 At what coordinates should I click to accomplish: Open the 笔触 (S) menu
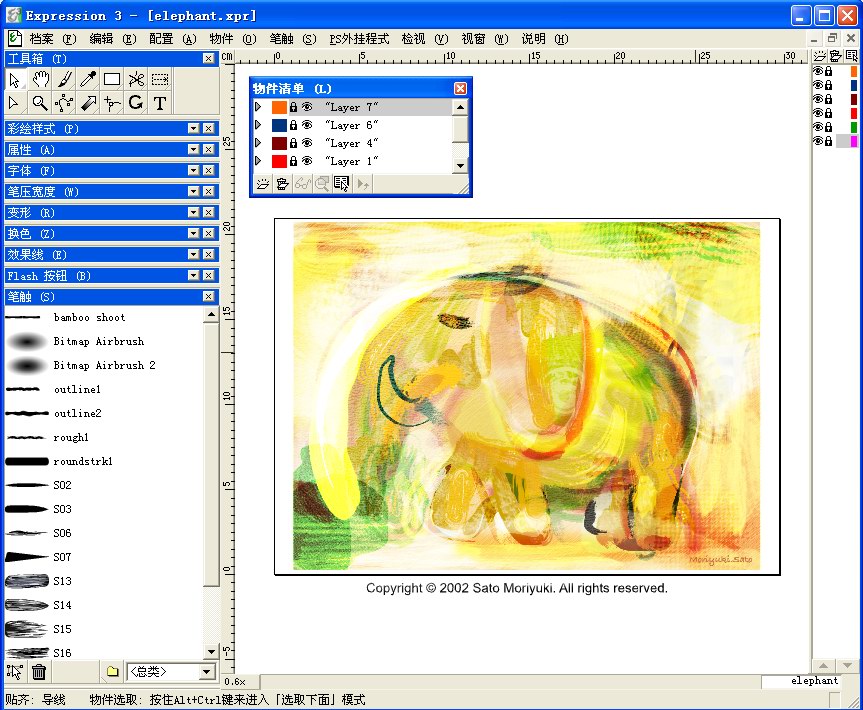coord(293,39)
